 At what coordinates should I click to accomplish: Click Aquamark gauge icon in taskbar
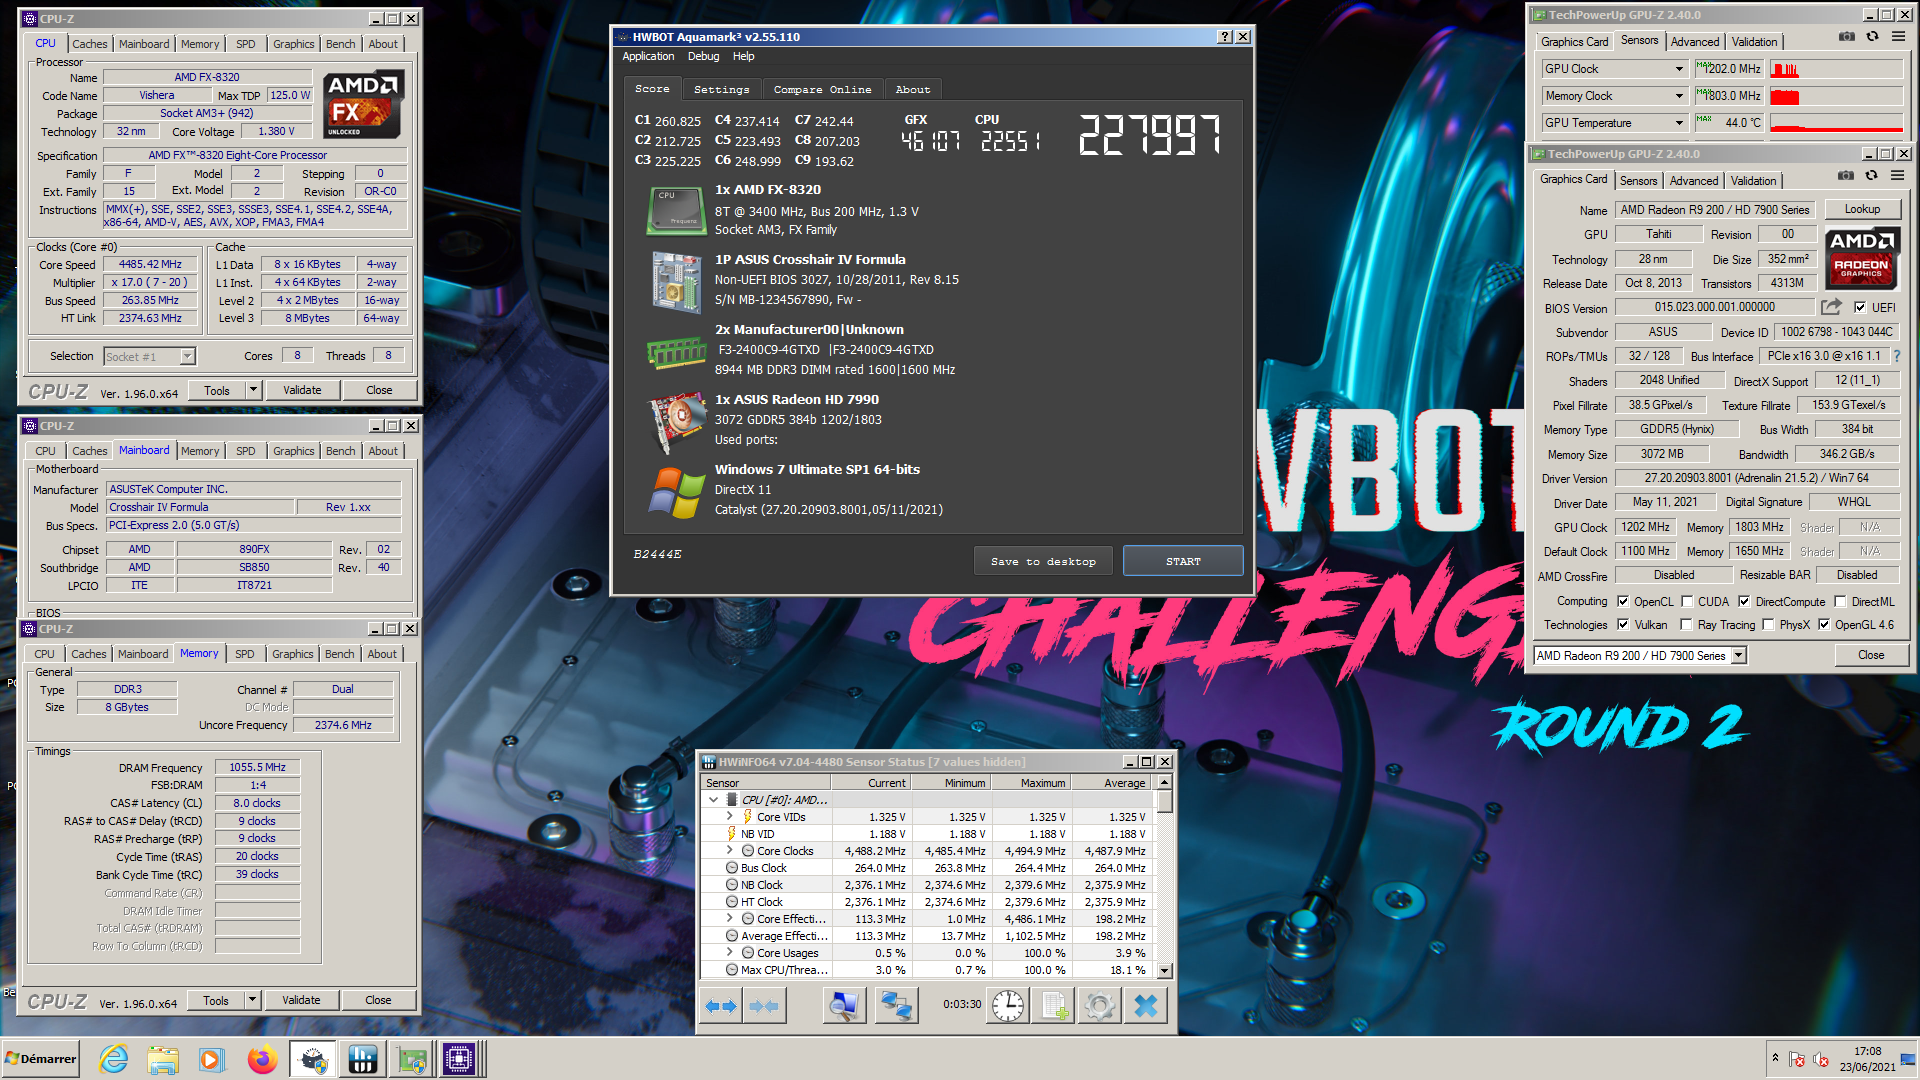pos(314,1059)
